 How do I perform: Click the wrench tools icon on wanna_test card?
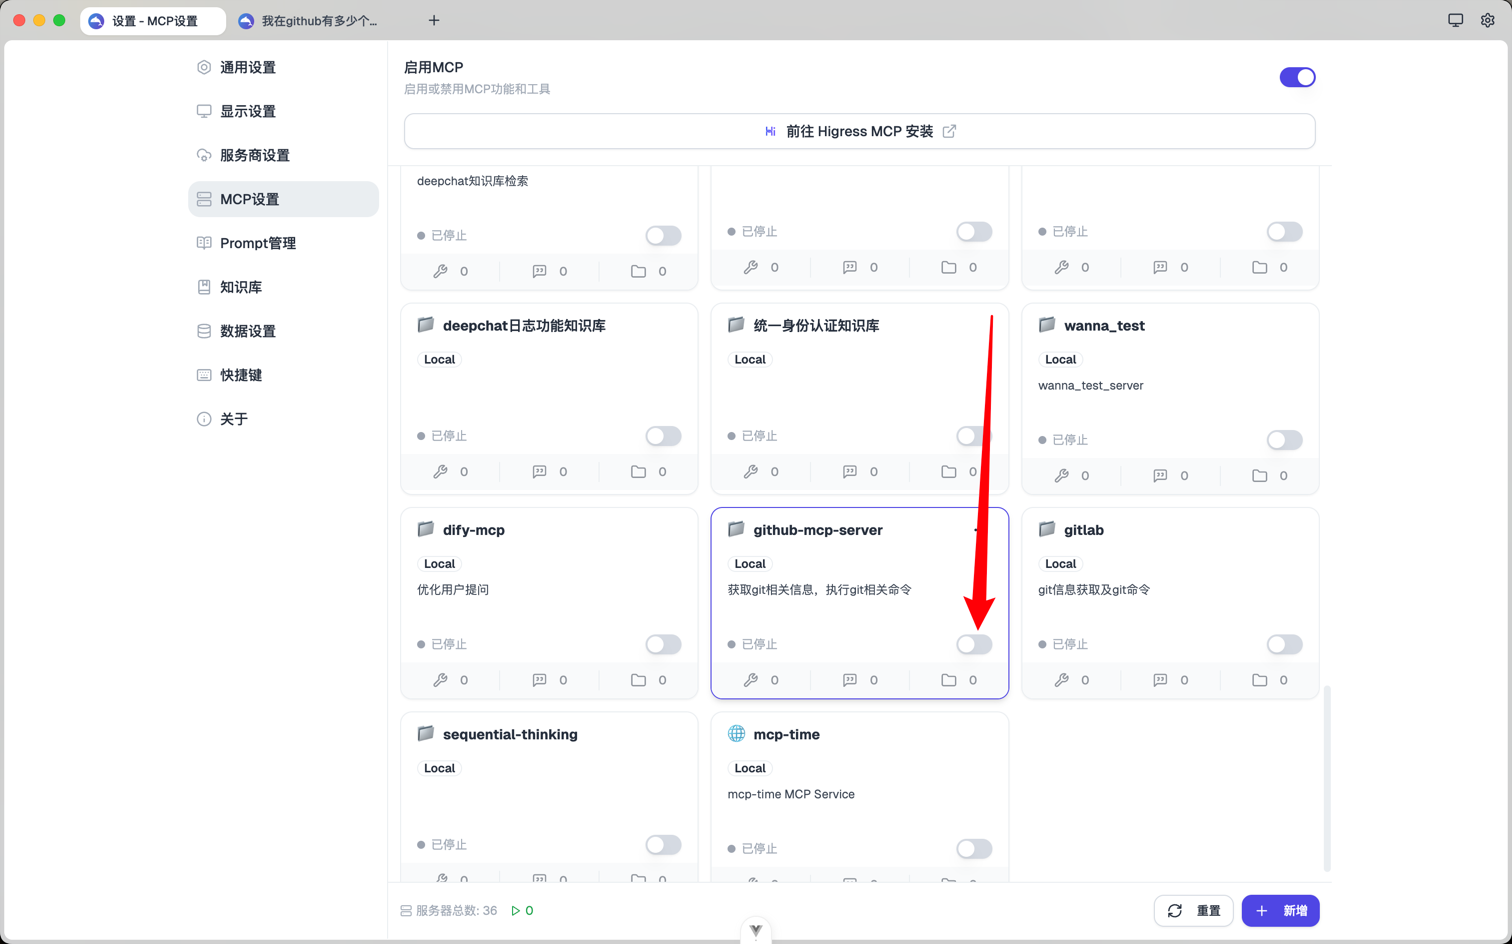click(1061, 476)
